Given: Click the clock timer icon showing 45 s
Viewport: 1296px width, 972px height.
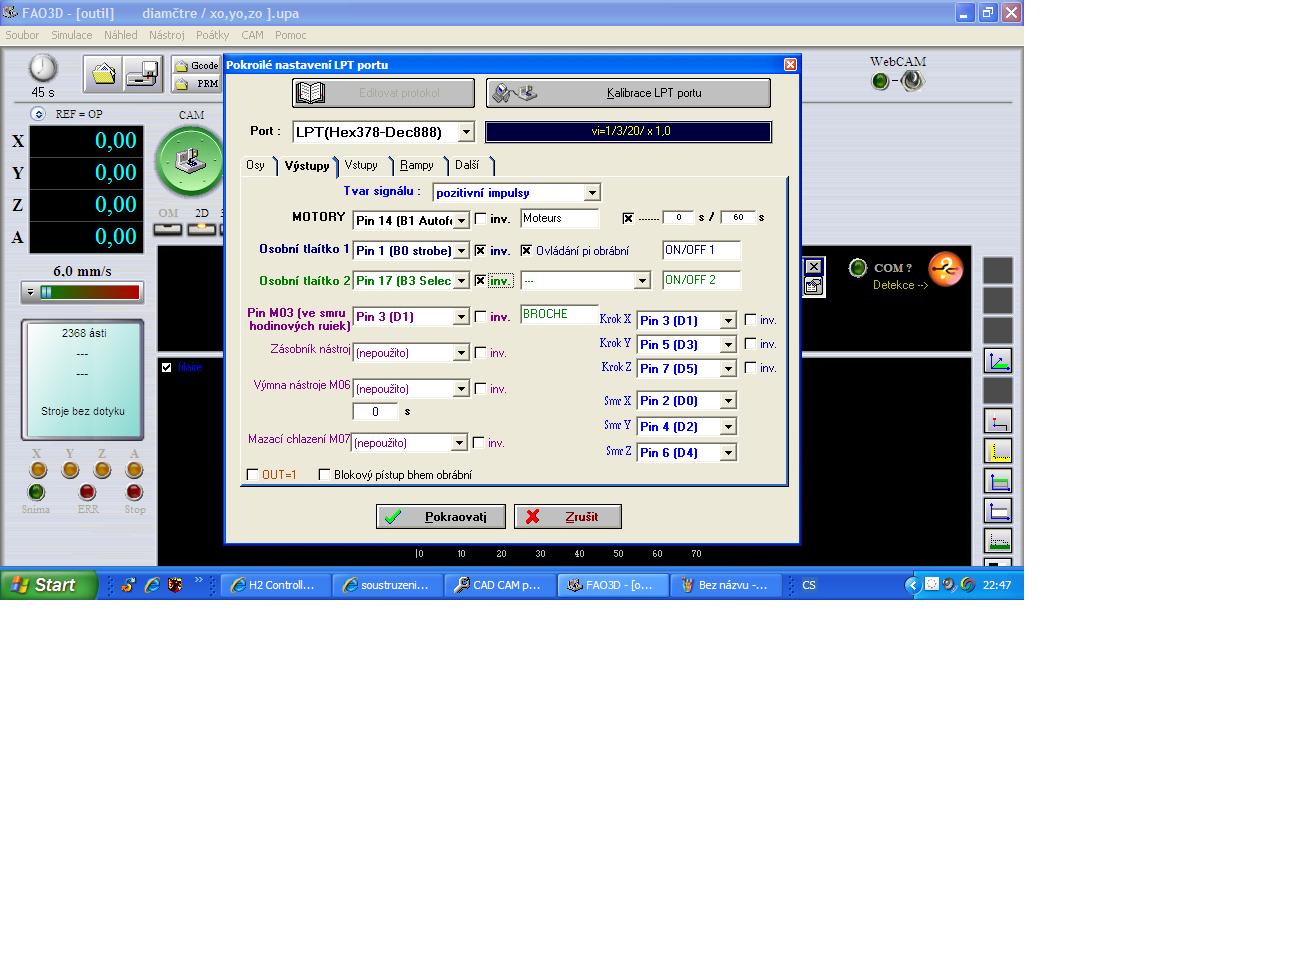Looking at the screenshot, I should pos(43,69).
